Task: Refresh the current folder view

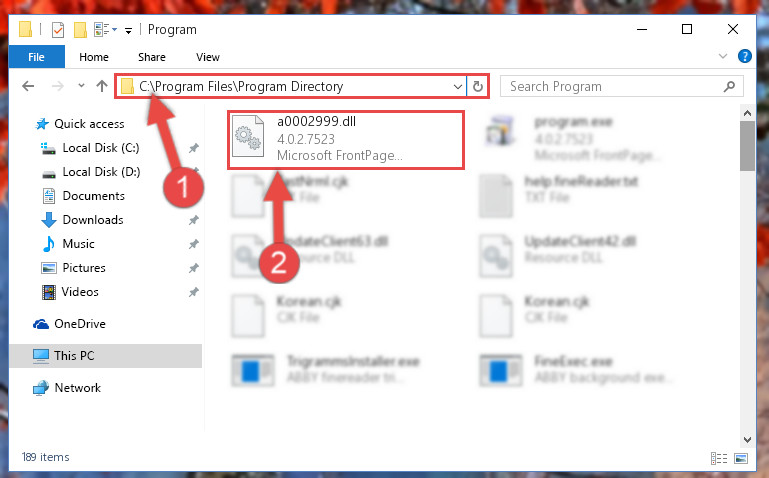Action: [x=478, y=87]
